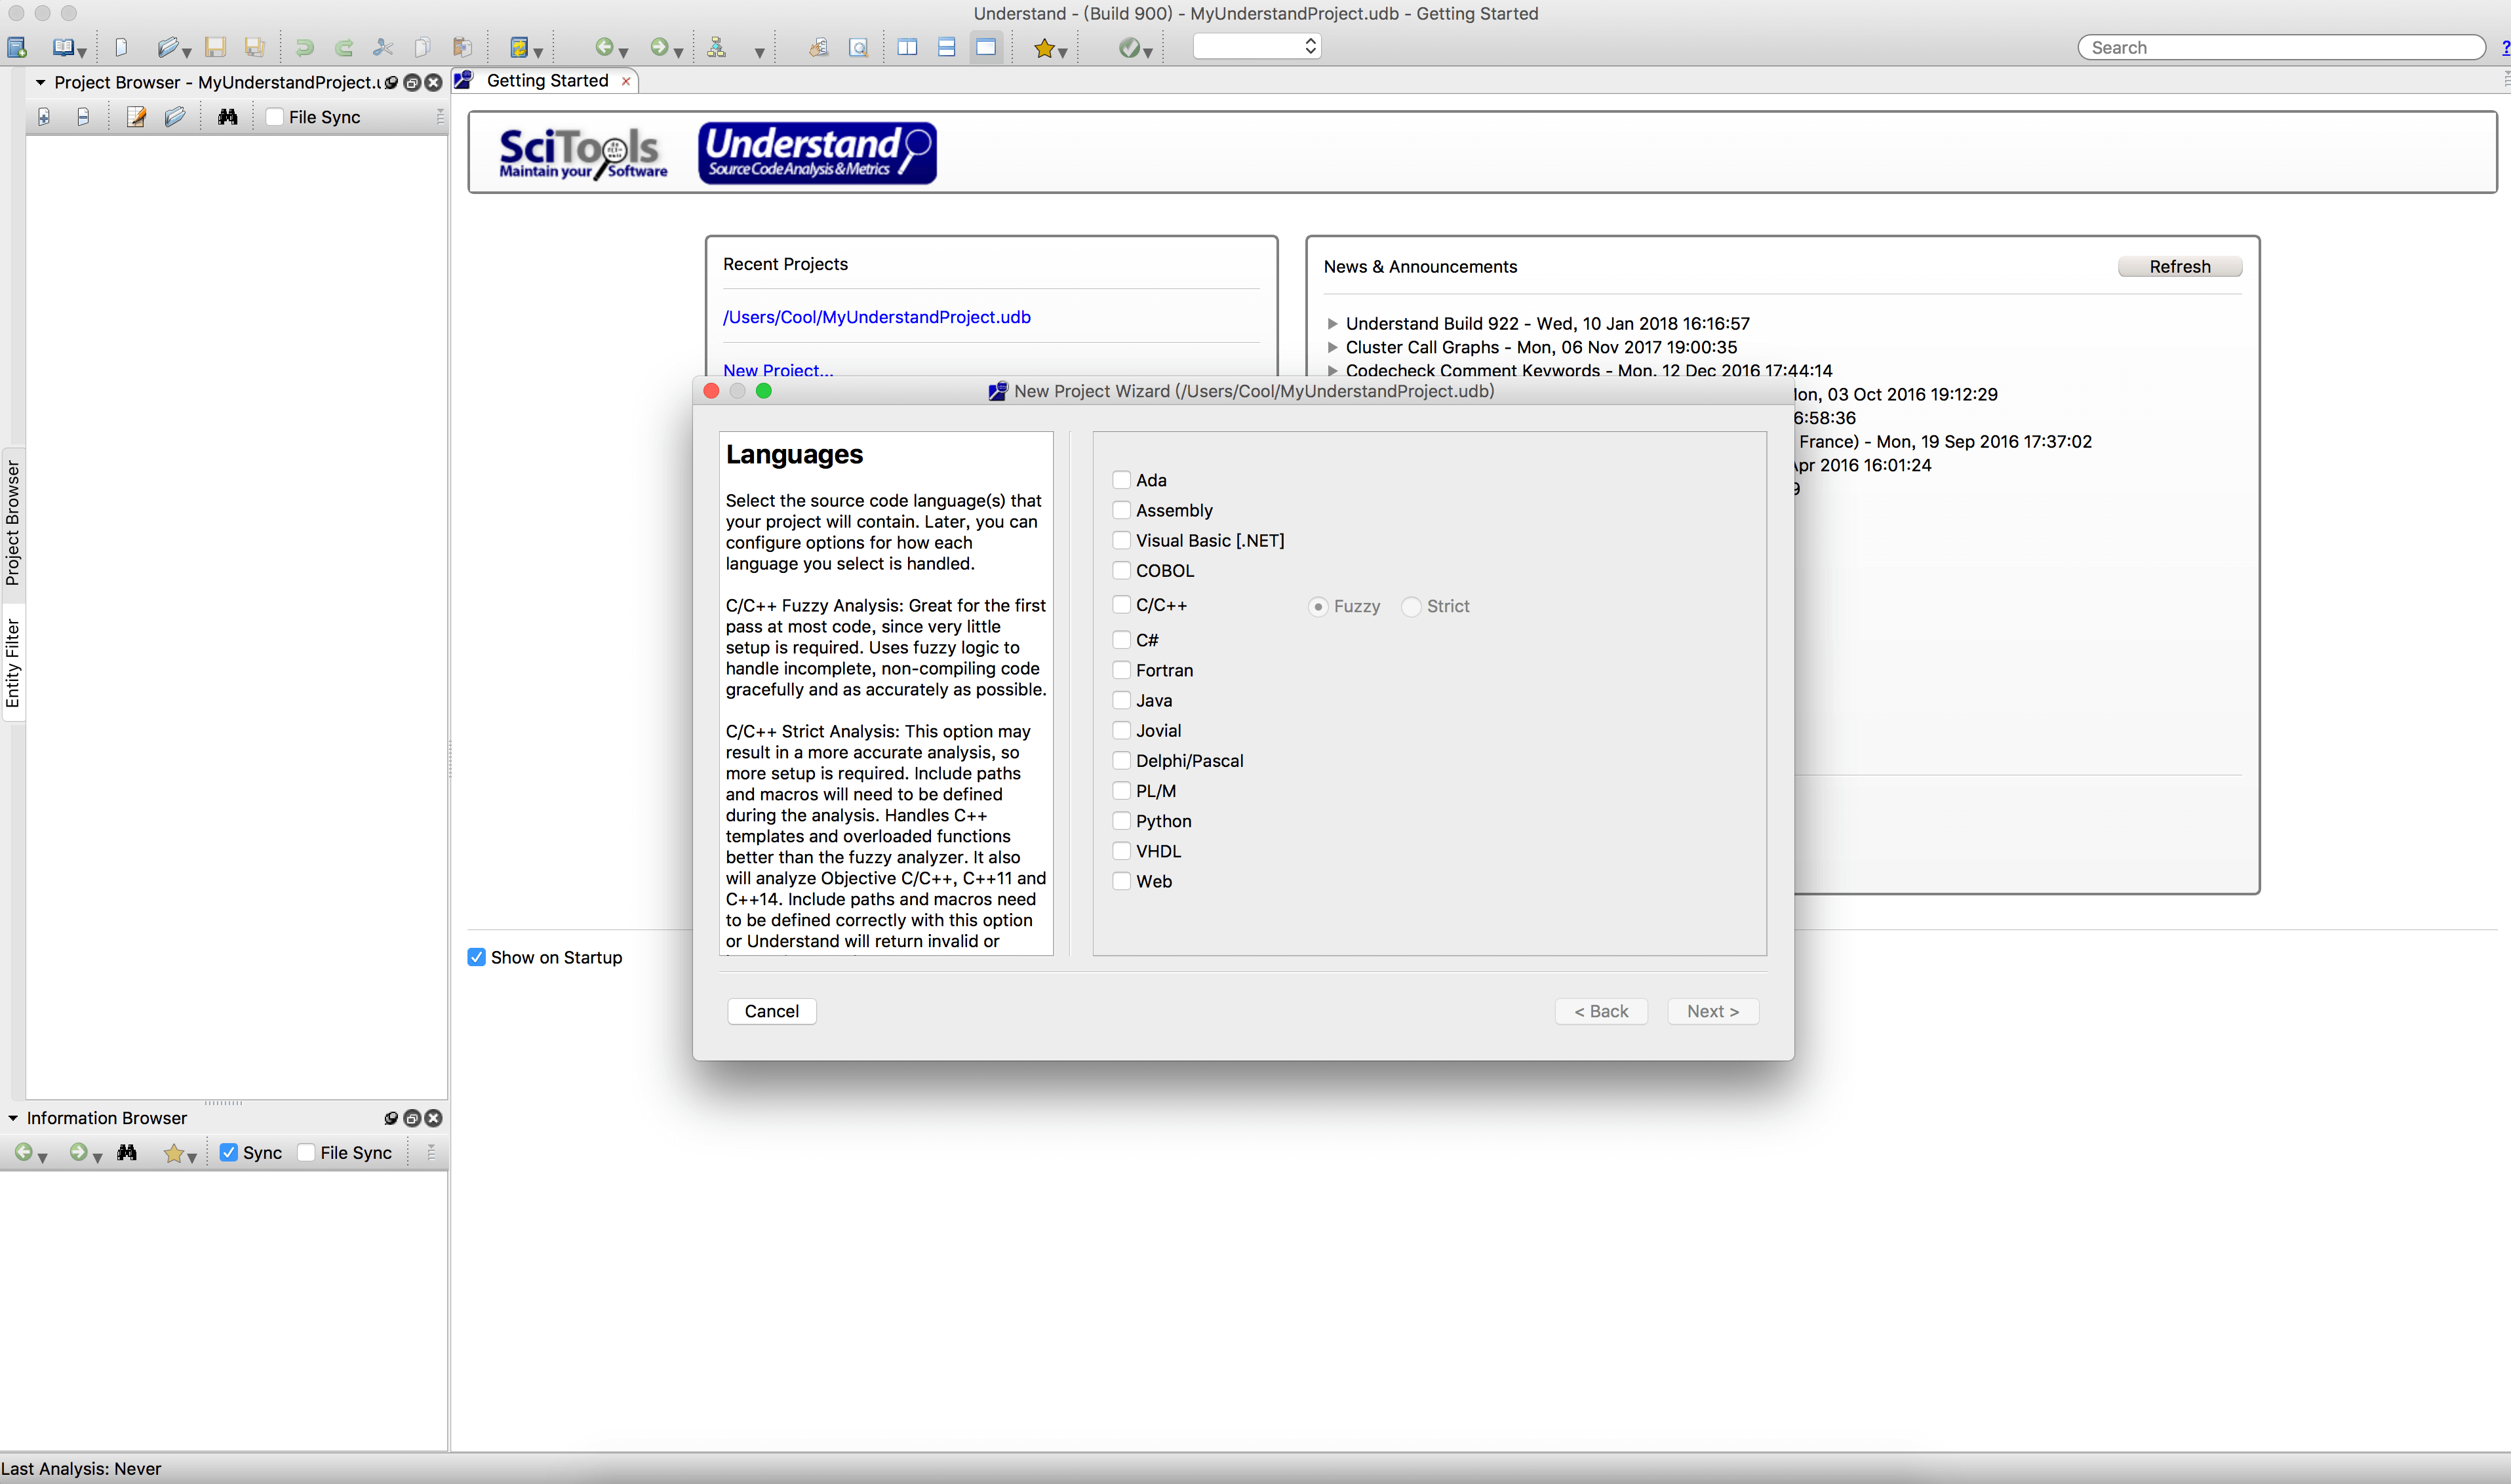Close the Getting Started tab
This screenshot has width=2511, height=1484.
pyautogui.click(x=626, y=81)
